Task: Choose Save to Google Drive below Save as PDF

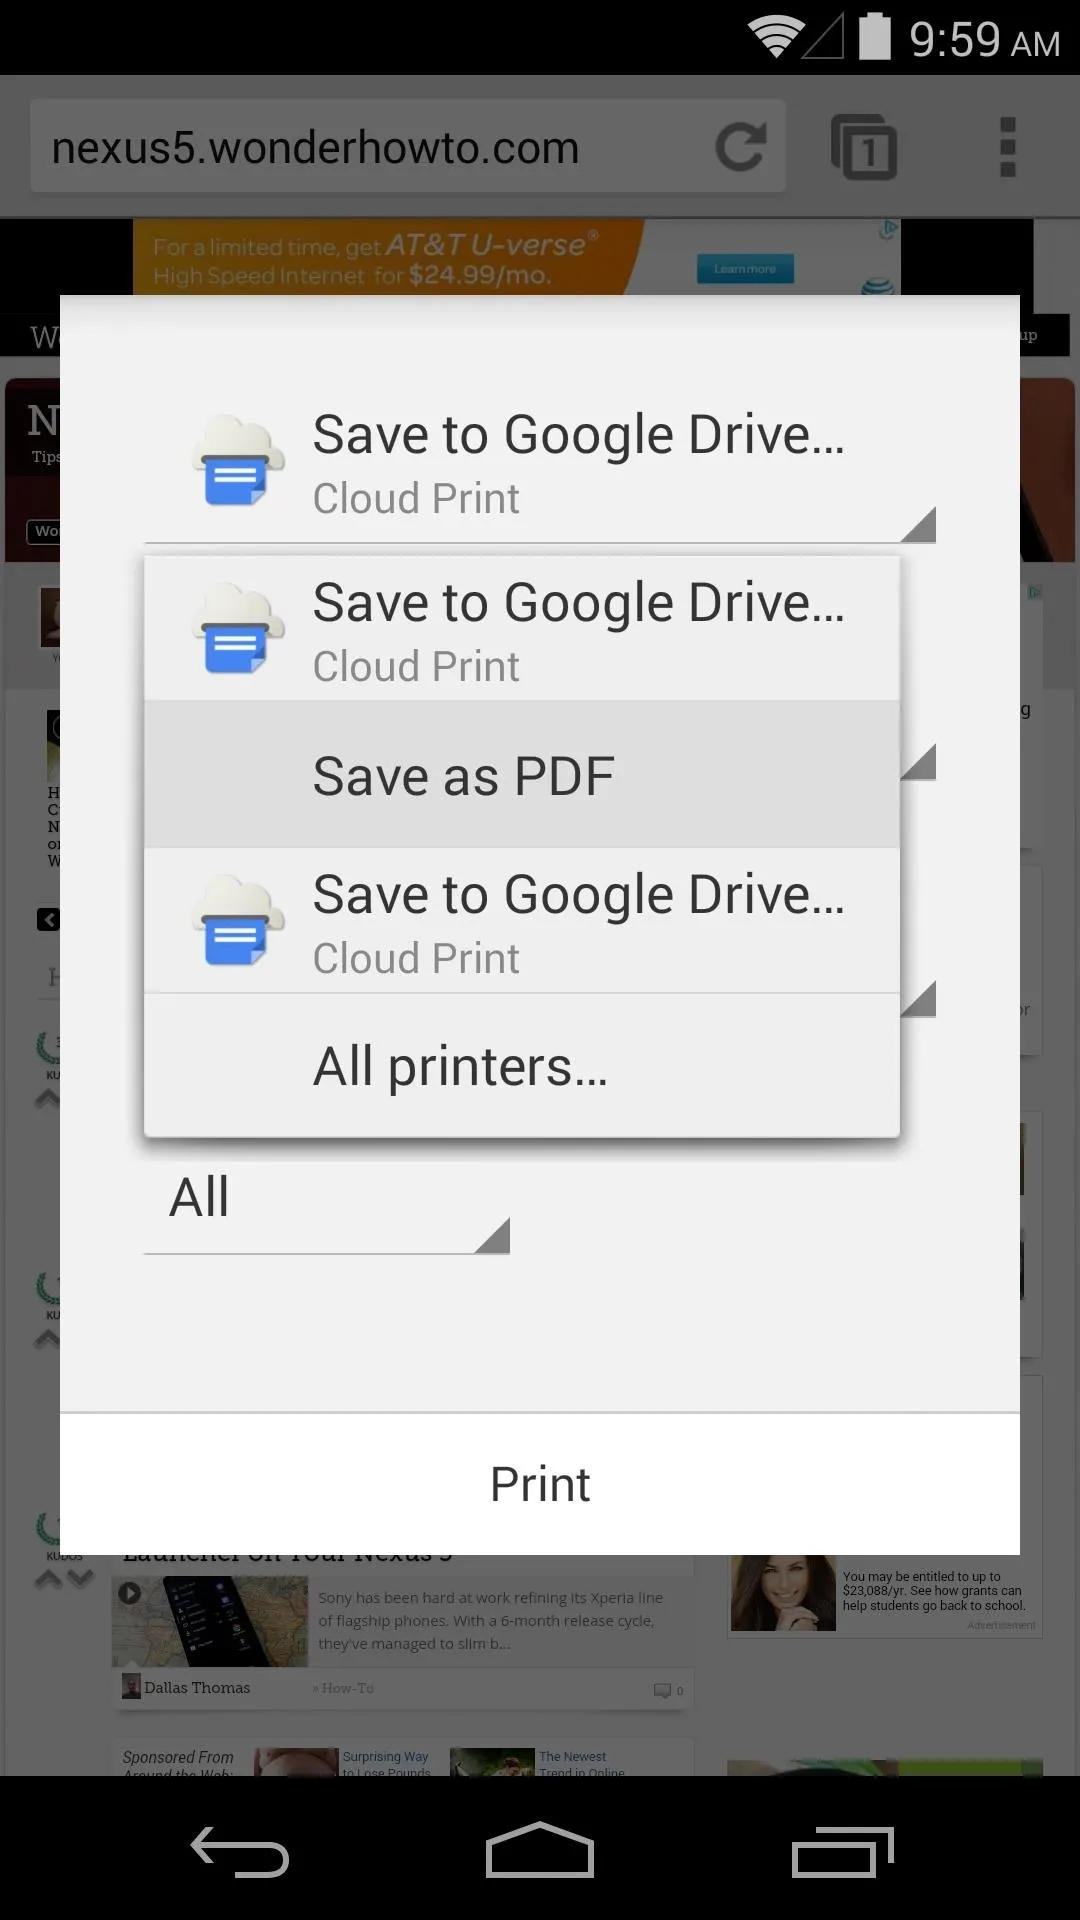Action: point(522,921)
